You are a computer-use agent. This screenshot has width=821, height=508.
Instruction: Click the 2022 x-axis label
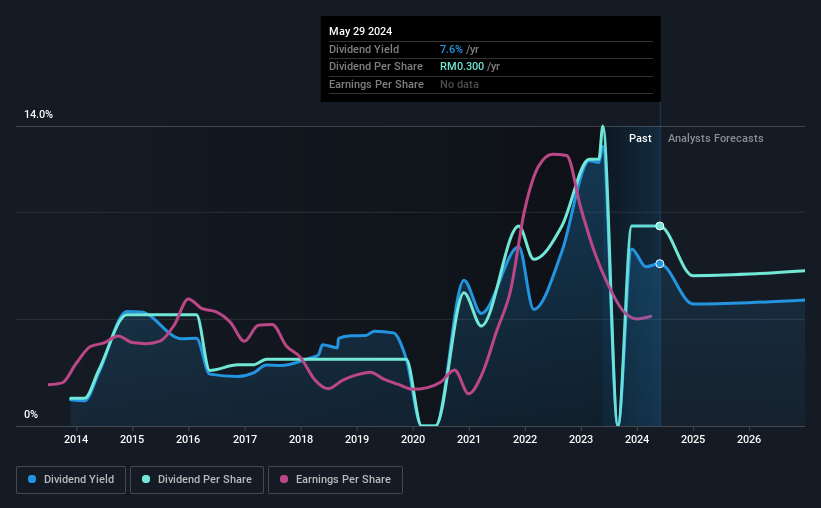(x=525, y=439)
